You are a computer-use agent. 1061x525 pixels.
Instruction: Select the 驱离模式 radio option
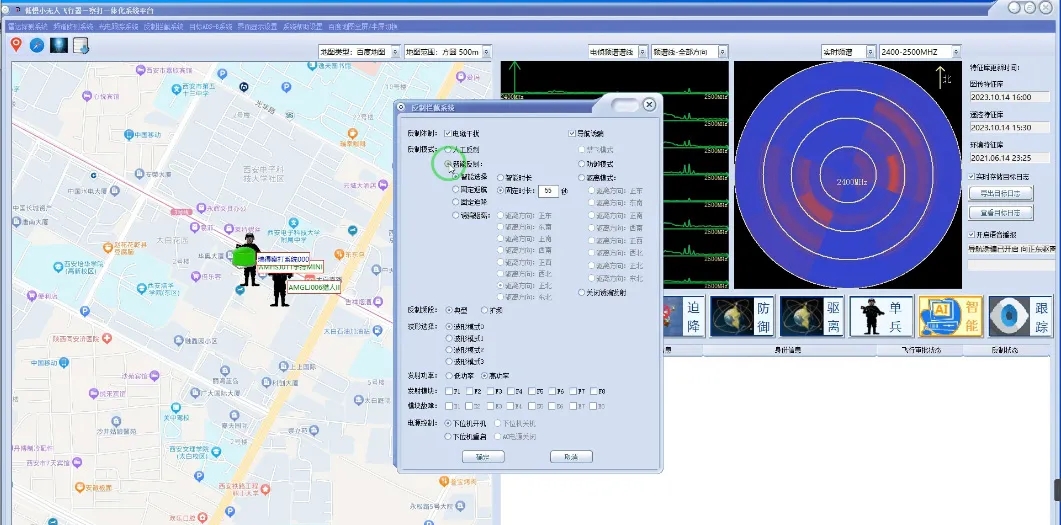pyautogui.click(x=581, y=178)
